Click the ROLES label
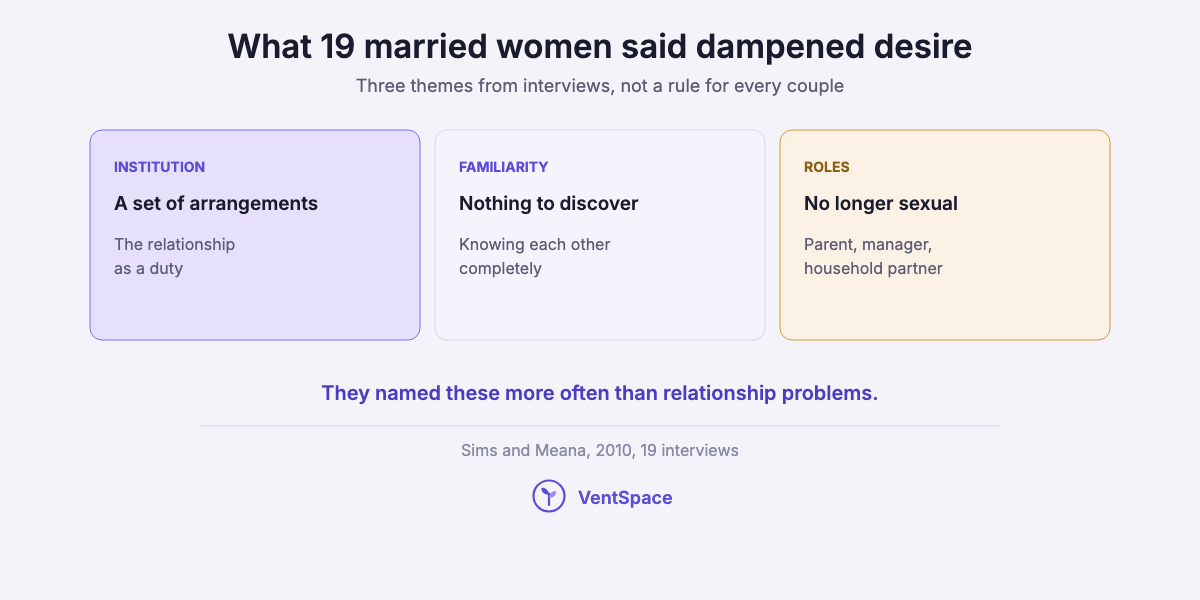1200x600 pixels. coord(827,167)
